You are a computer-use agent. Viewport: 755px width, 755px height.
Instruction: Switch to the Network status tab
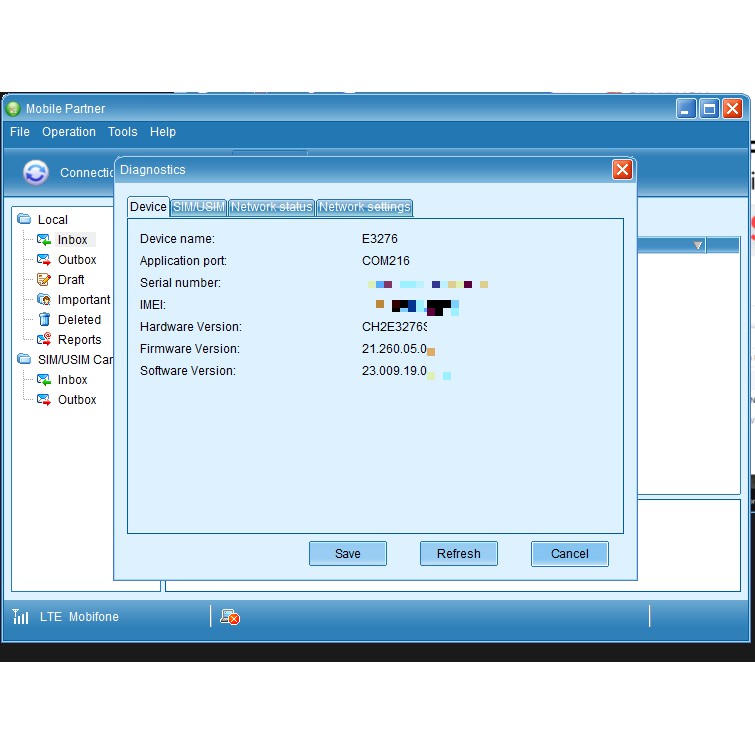[271, 207]
